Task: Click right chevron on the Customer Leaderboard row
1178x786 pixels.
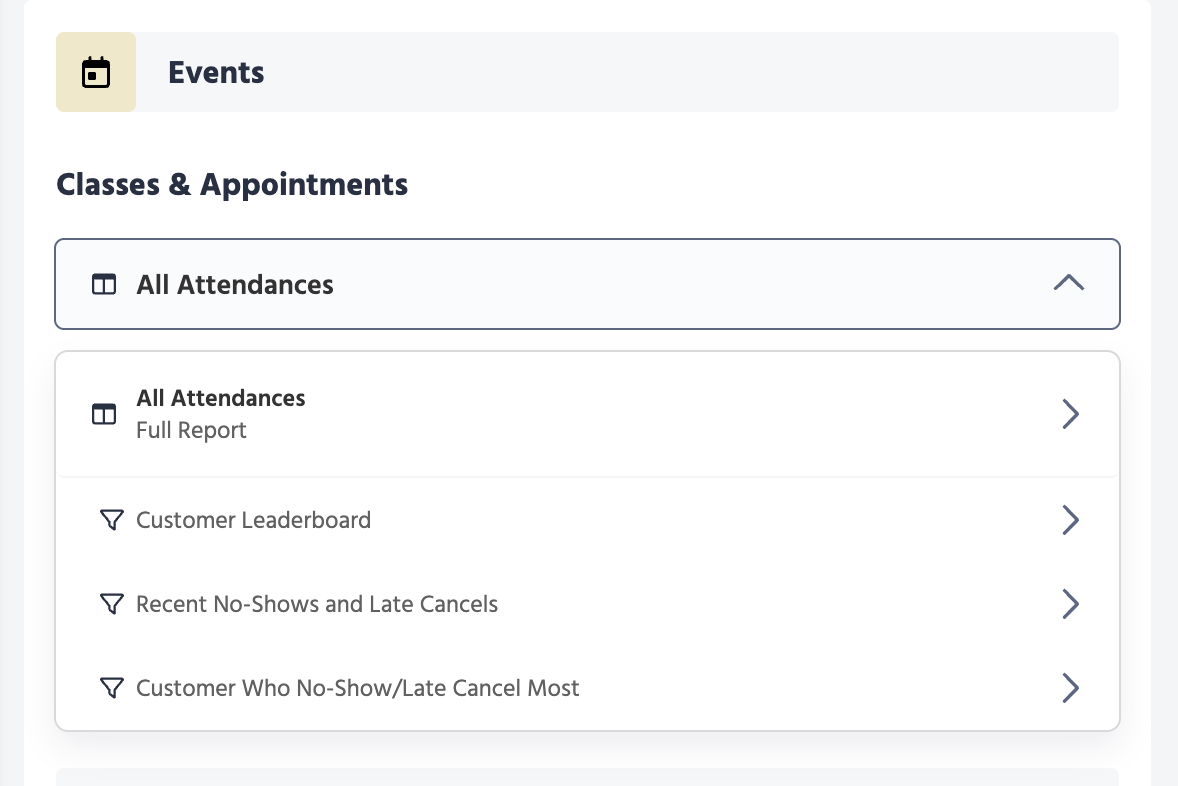Action: click(1070, 520)
